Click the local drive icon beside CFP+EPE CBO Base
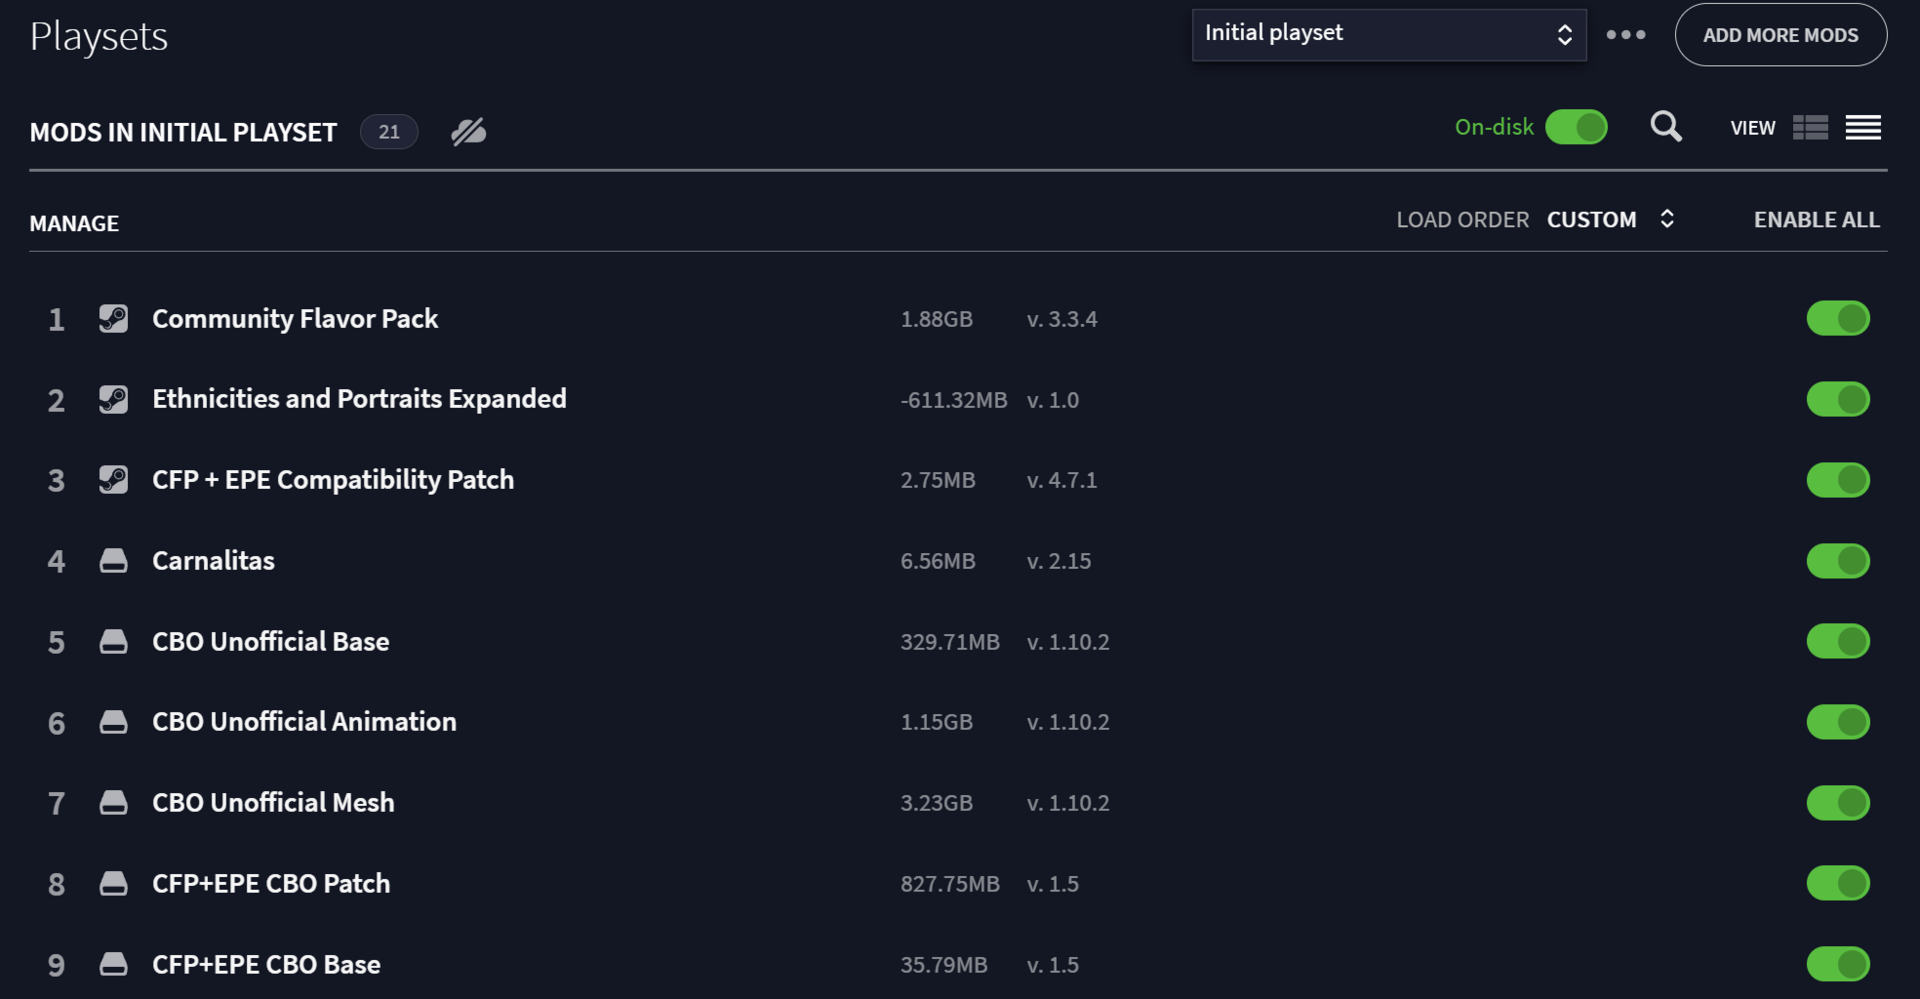Screen dimensions: 1920x999 pyautogui.click(x=113, y=965)
